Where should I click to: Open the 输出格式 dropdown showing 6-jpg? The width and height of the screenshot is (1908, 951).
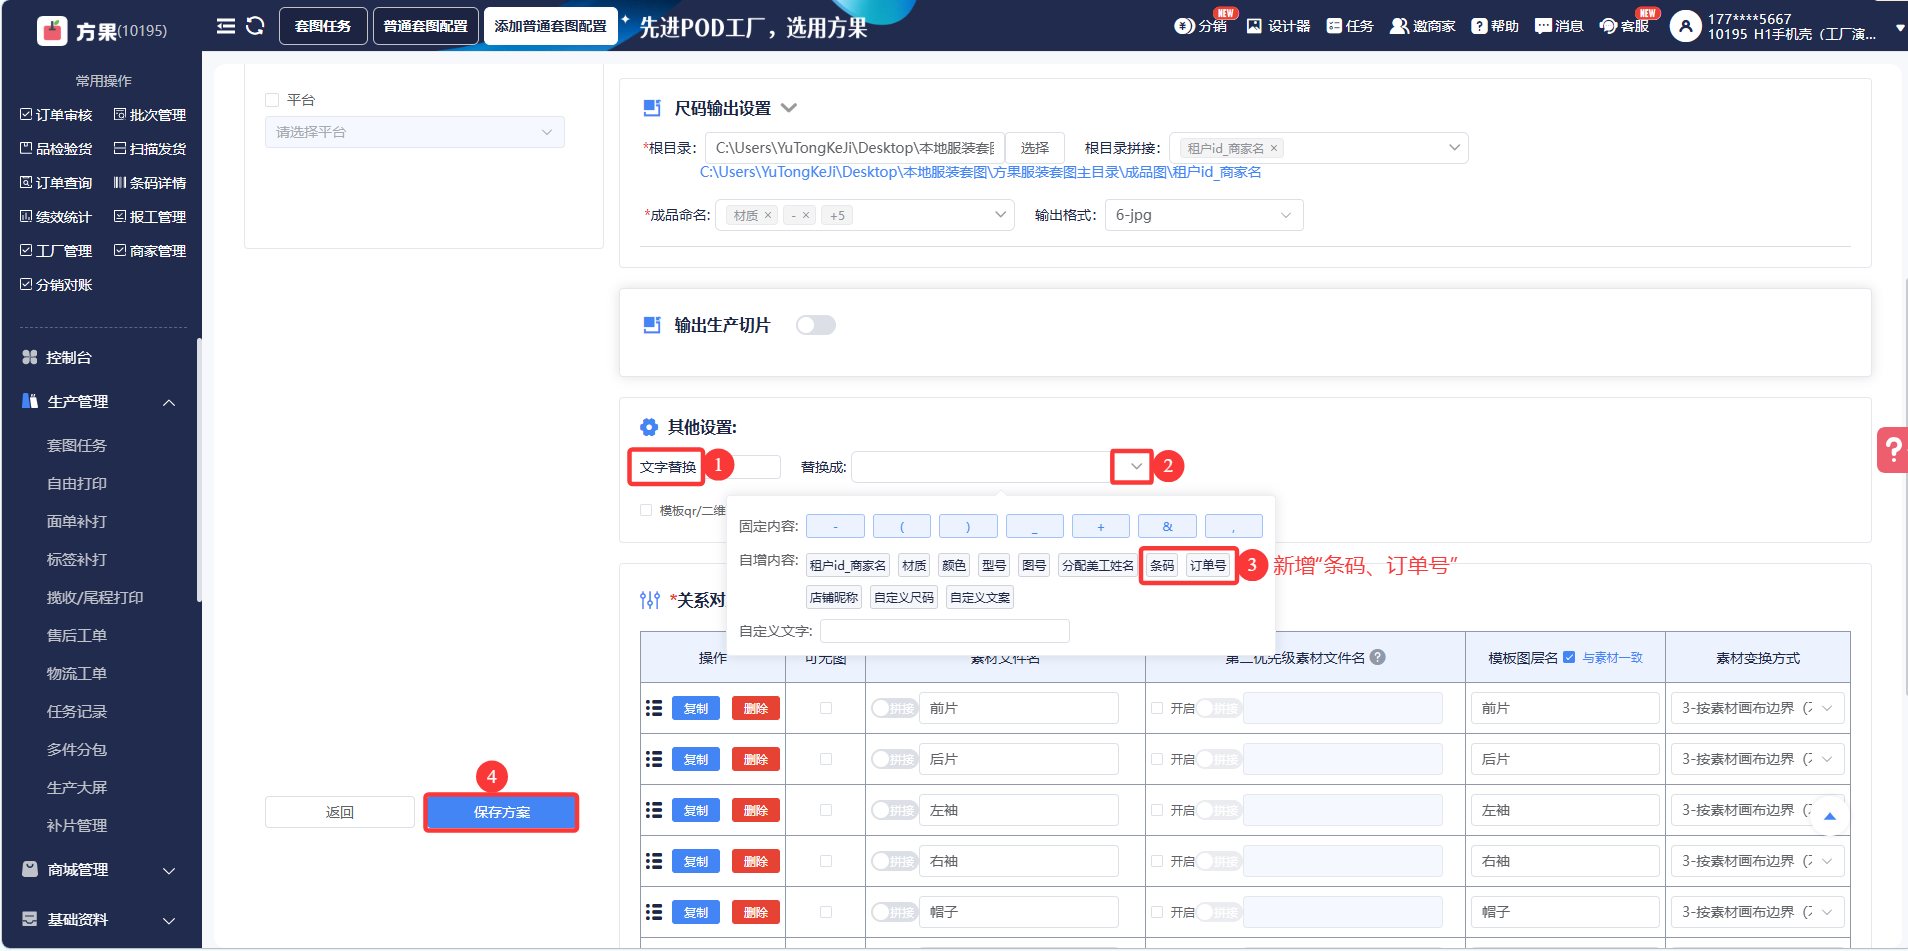[x=1204, y=215]
